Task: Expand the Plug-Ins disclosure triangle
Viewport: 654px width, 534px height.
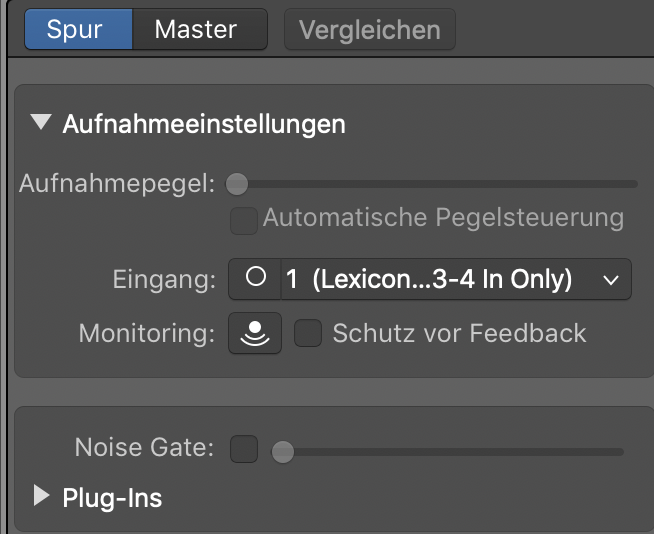Action: tap(41, 496)
